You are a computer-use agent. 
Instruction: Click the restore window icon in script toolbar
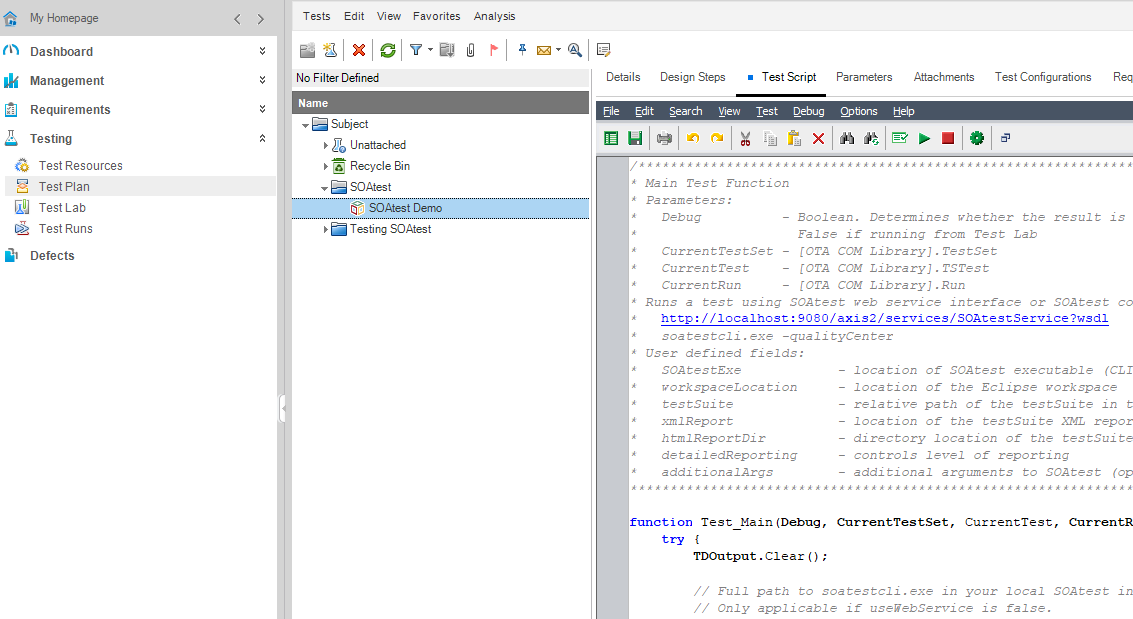pyautogui.click(x=1005, y=138)
